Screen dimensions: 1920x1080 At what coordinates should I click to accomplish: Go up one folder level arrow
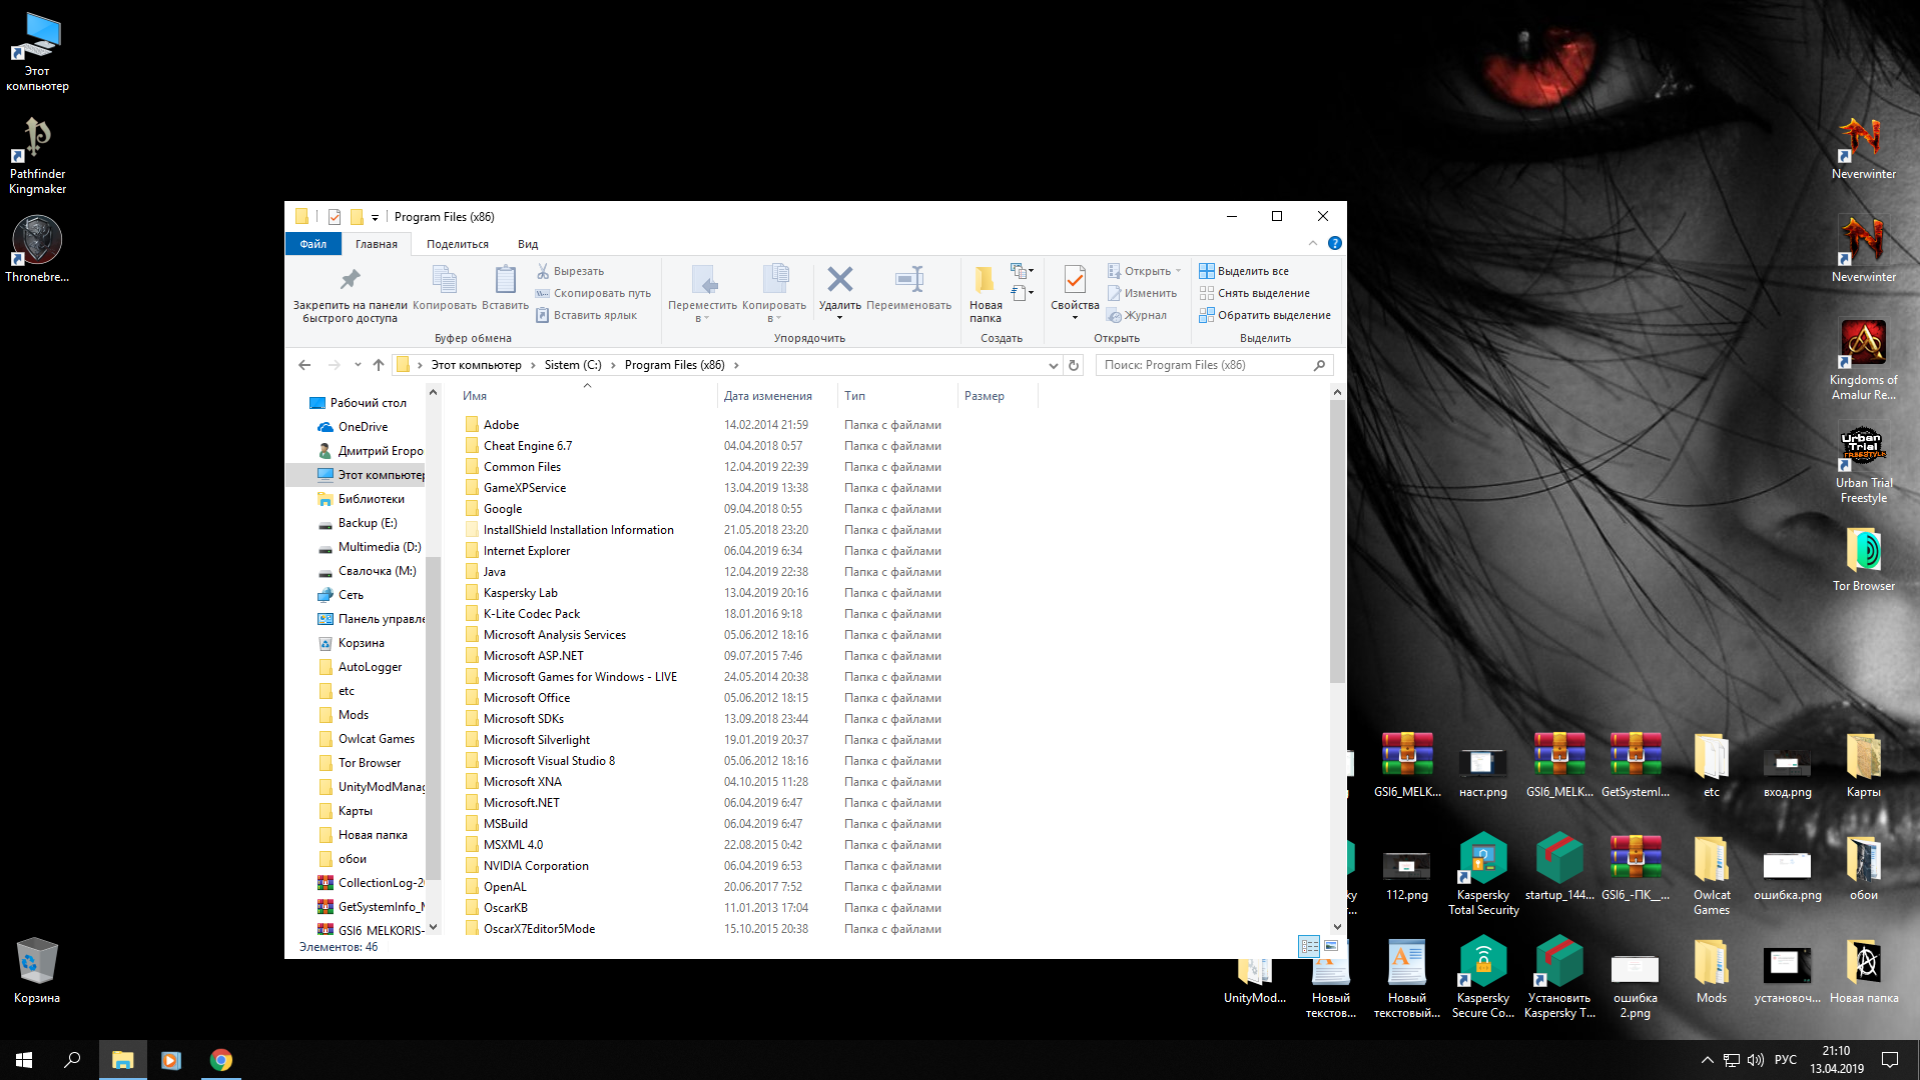[x=378, y=365]
